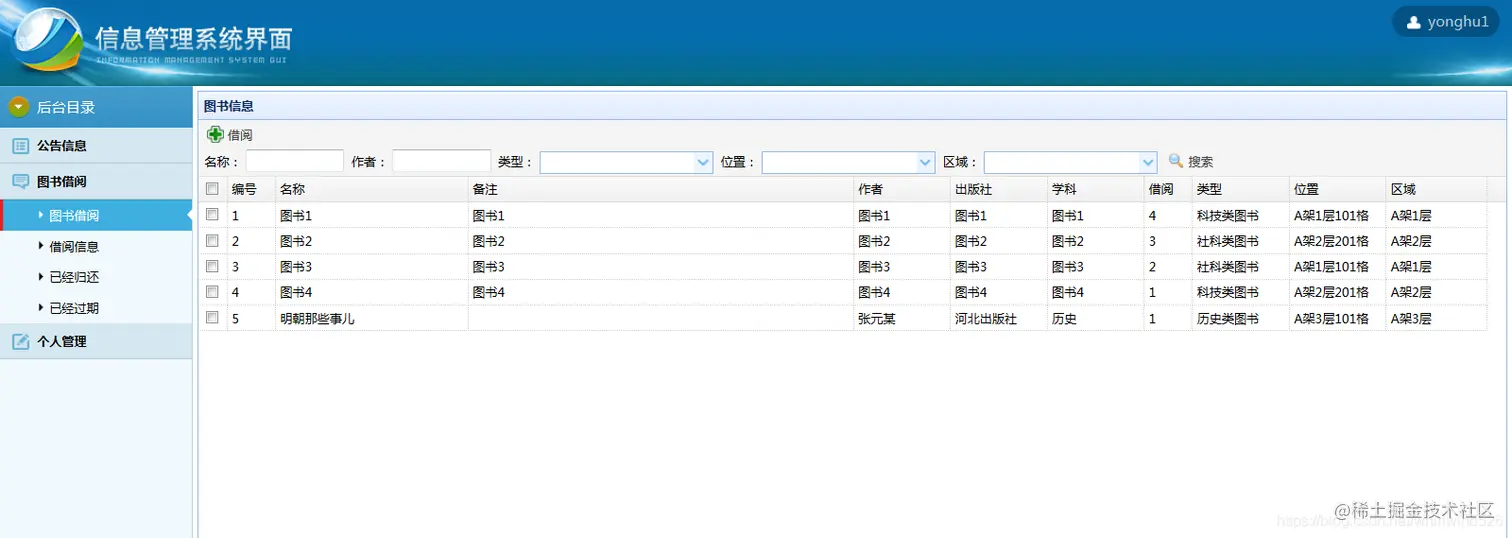Click the 借阅 toolbar button label

(240, 135)
